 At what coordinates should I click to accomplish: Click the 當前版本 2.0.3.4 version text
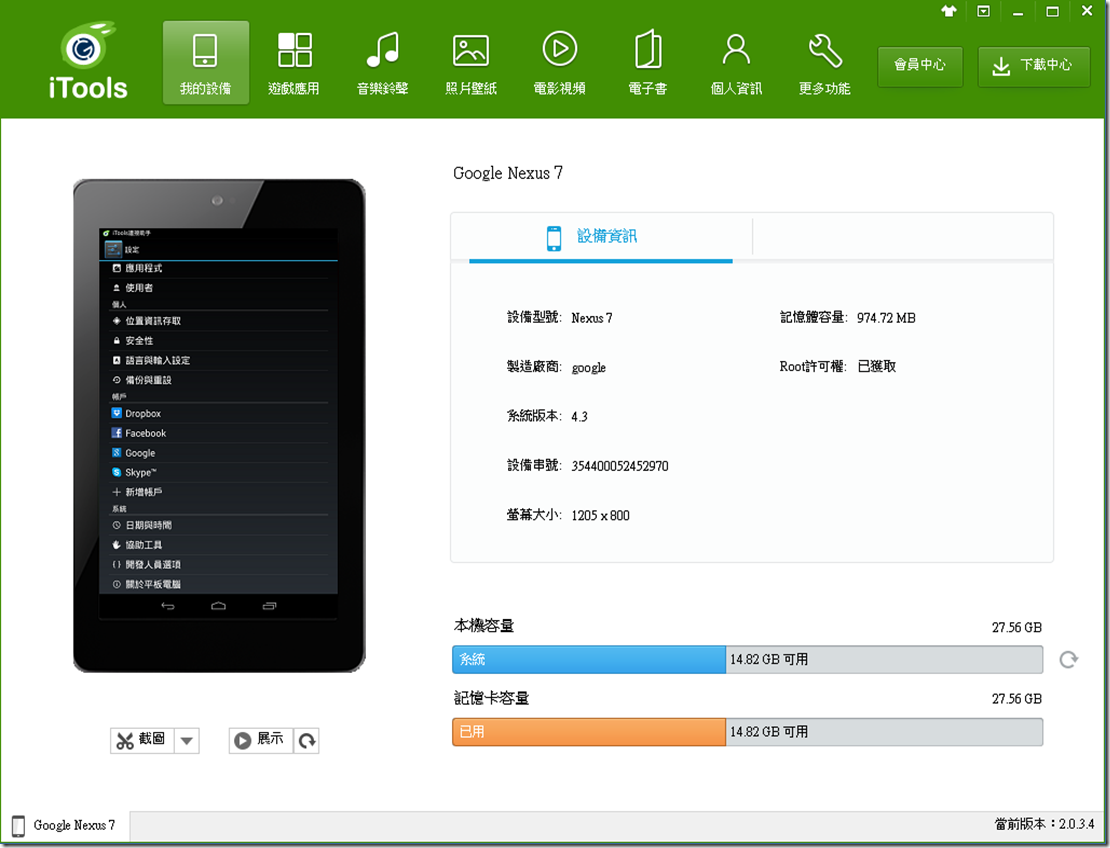click(x=1044, y=824)
